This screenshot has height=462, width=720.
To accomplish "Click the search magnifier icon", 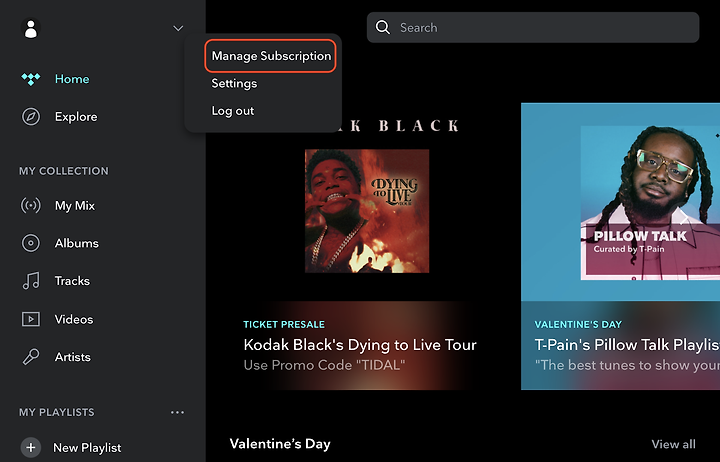I will pyautogui.click(x=382, y=28).
